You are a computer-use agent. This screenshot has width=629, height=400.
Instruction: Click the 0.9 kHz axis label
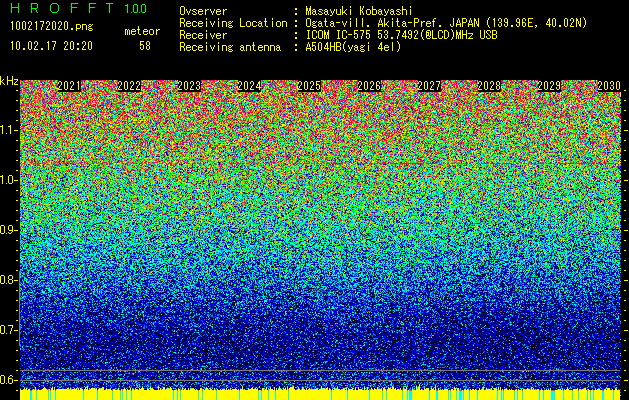pyautogui.click(x=9, y=230)
